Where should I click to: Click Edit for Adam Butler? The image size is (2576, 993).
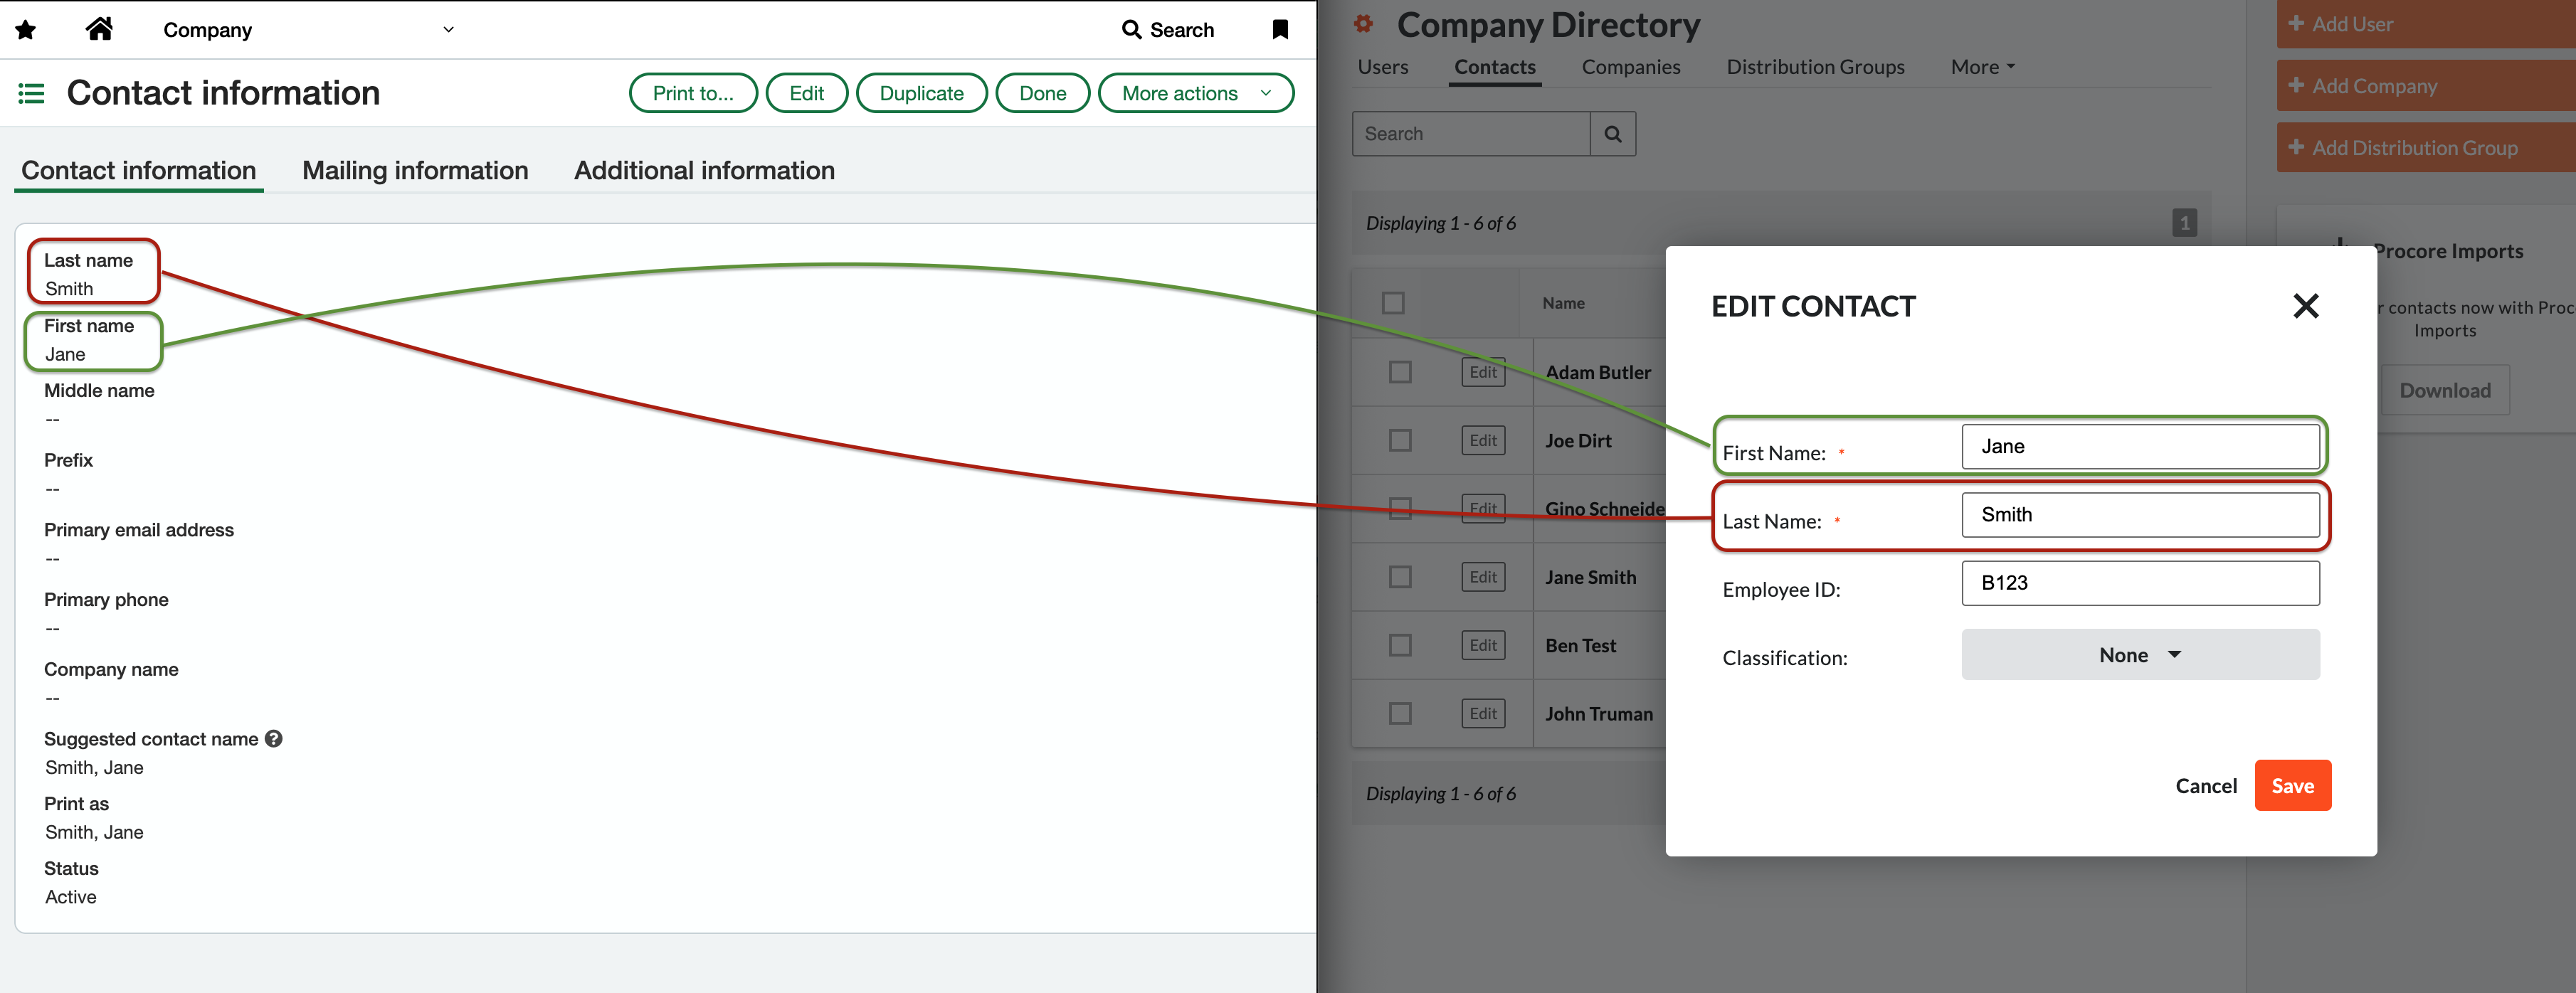pos(1483,372)
